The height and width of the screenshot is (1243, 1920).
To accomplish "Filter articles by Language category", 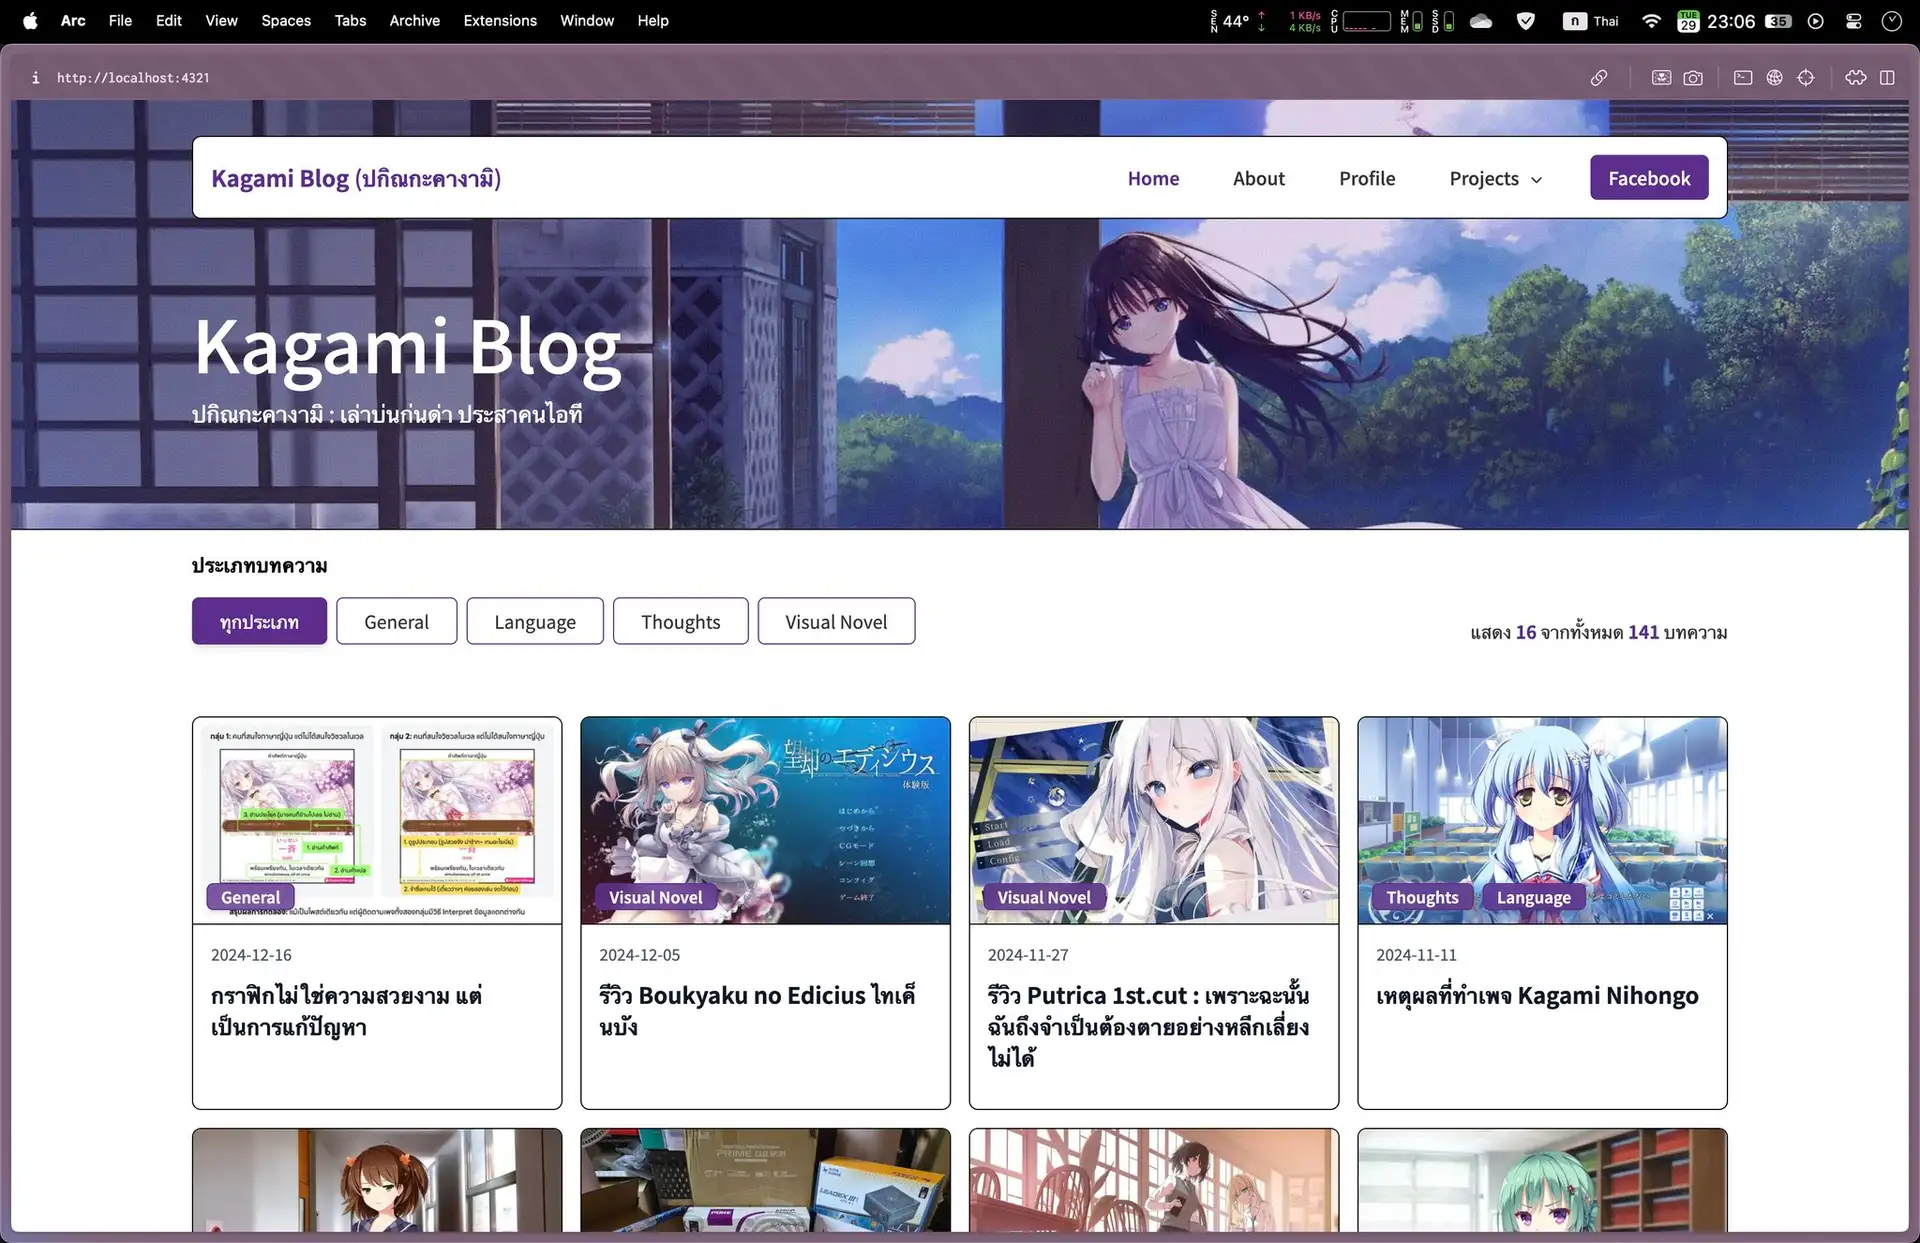I will point(534,621).
